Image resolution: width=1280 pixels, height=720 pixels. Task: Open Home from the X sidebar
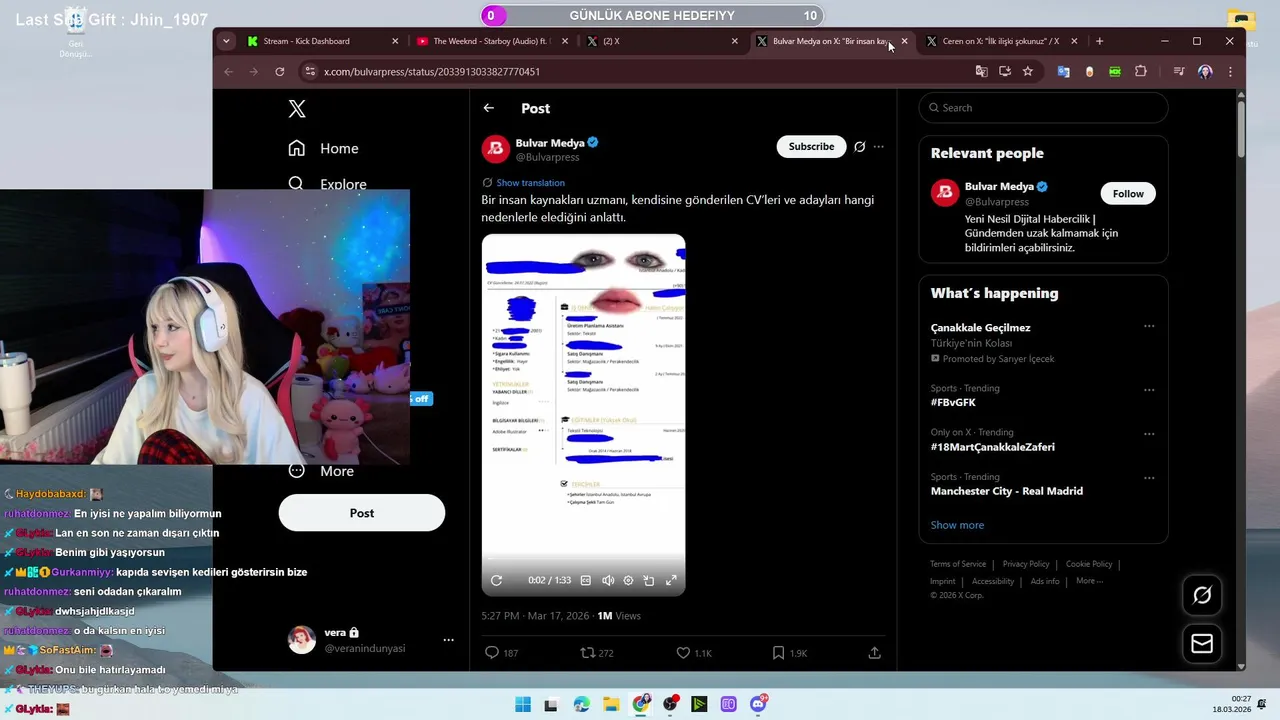click(323, 148)
